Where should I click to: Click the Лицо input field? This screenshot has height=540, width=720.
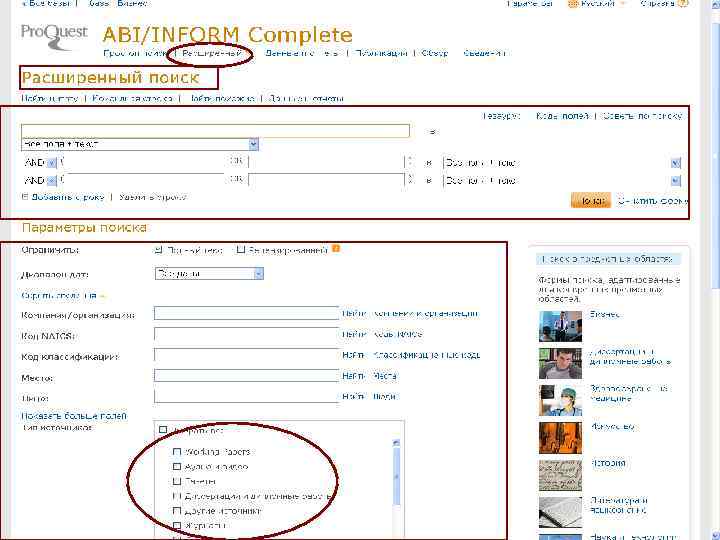pyautogui.click(x=247, y=396)
